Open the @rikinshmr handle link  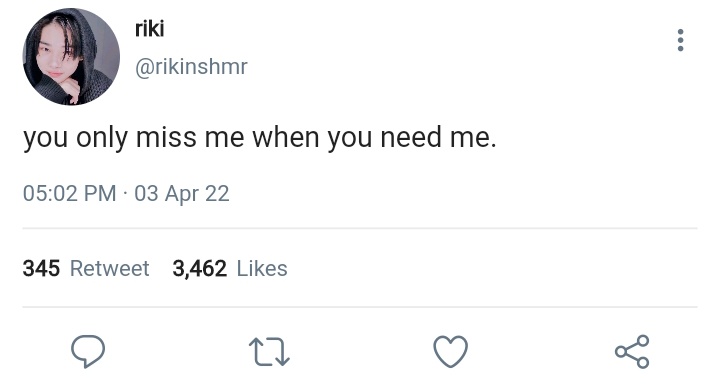click(191, 67)
